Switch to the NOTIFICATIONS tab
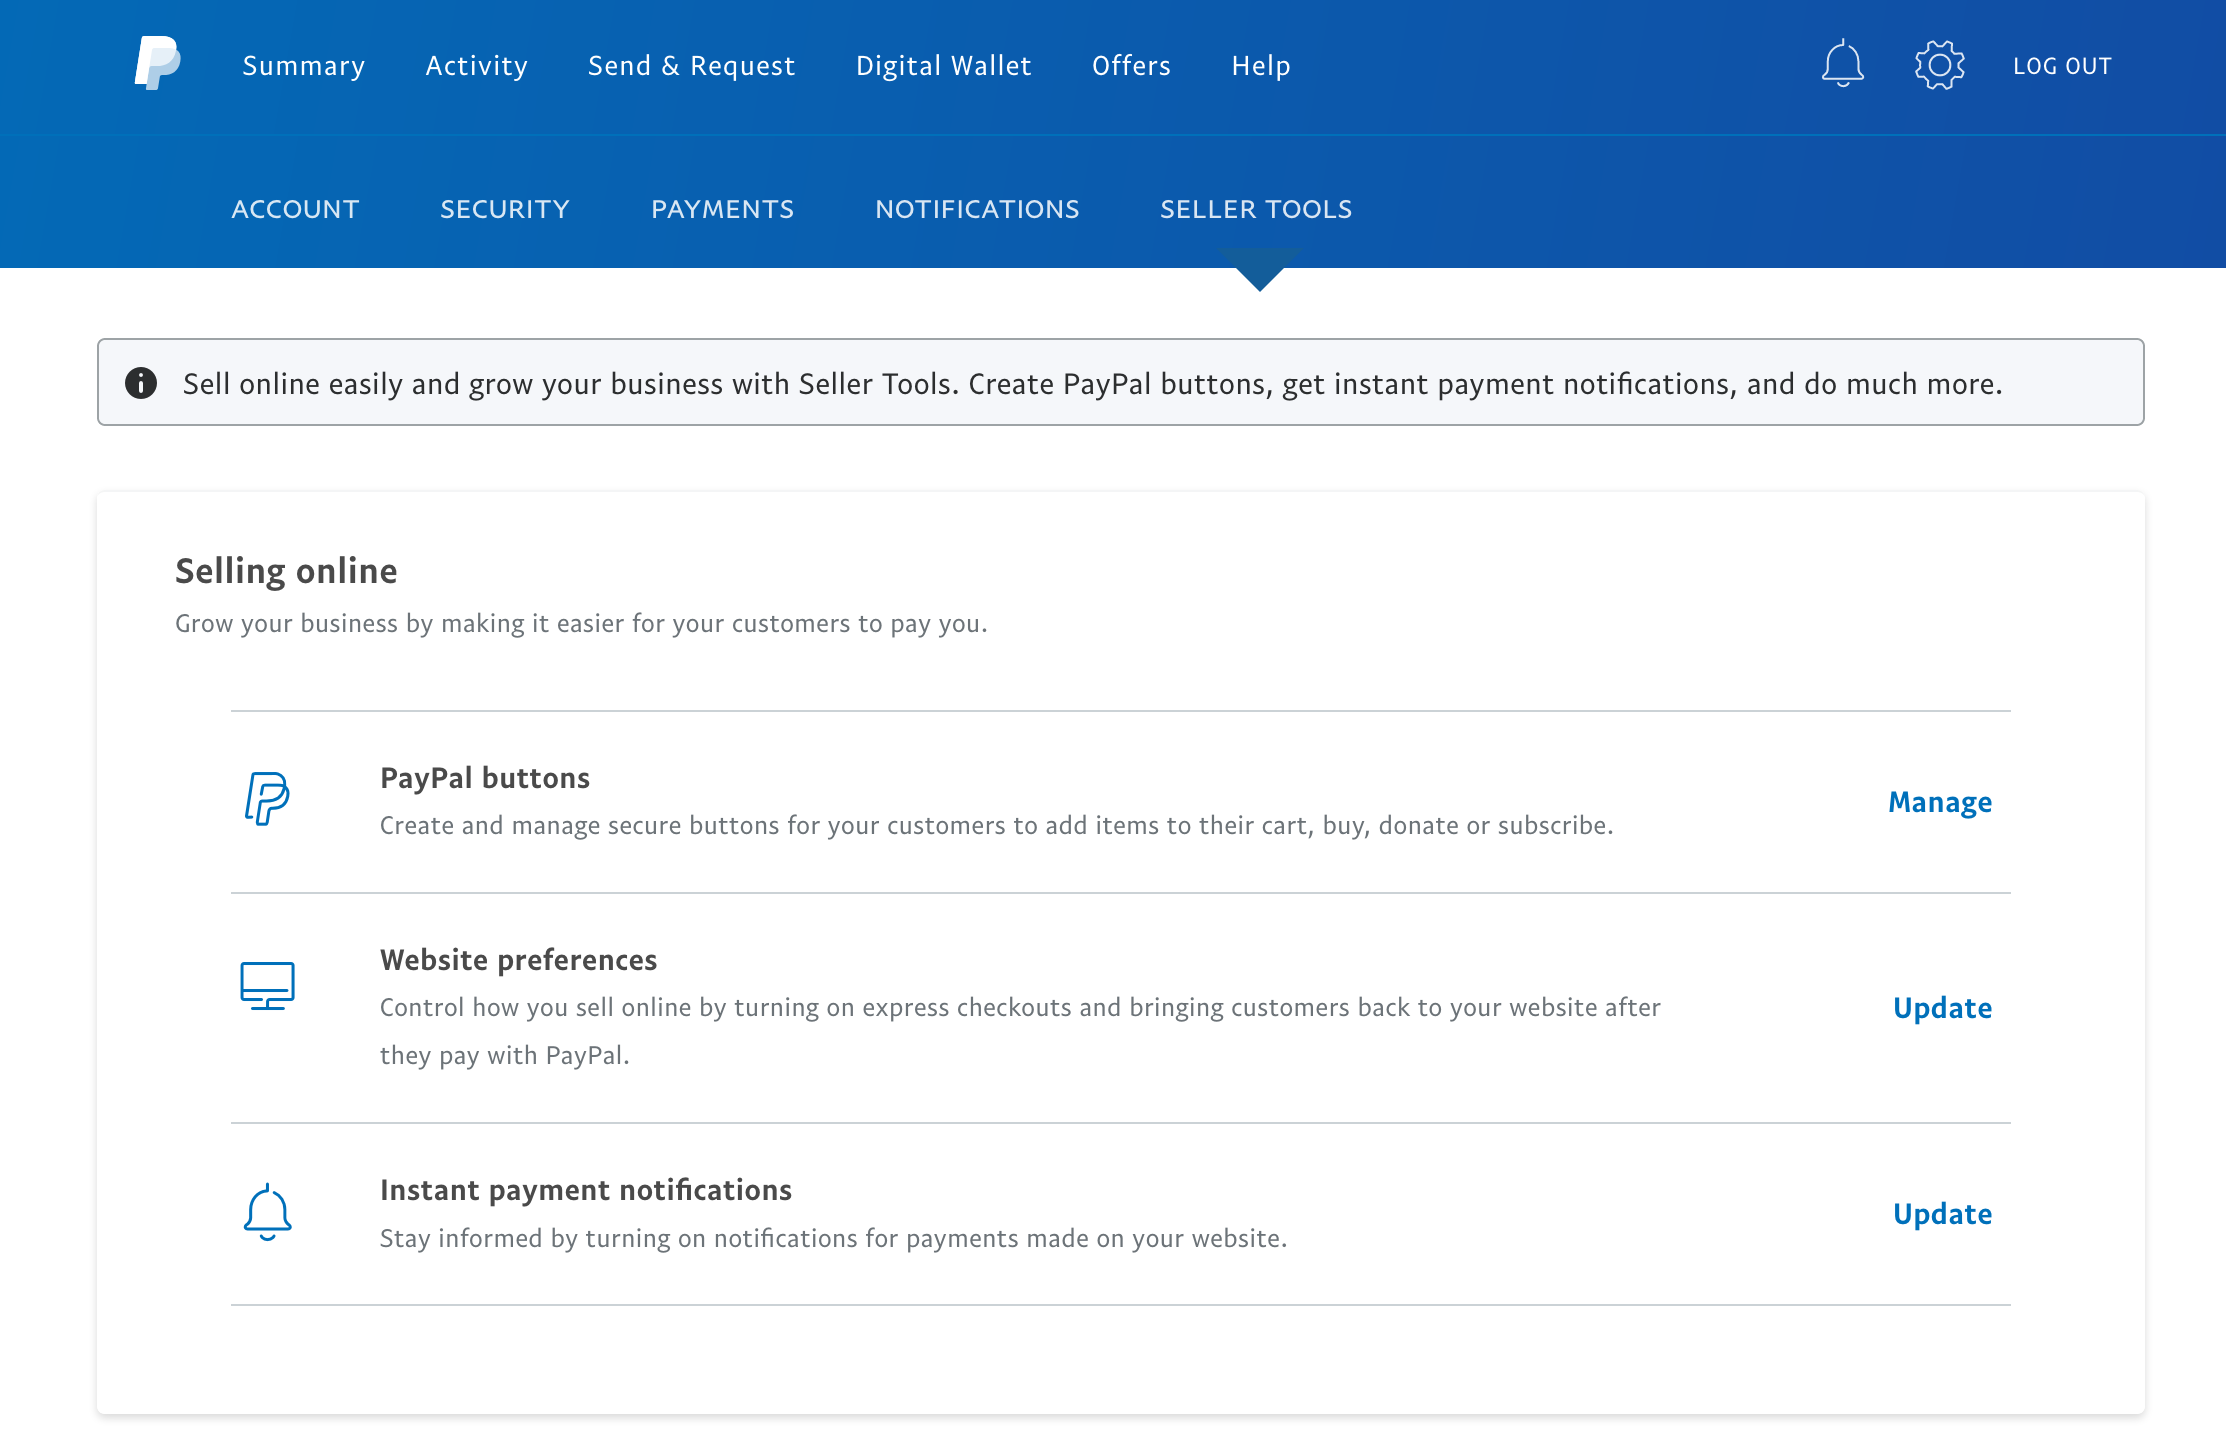Image resolution: width=2226 pixels, height=1440 pixels. 977,209
